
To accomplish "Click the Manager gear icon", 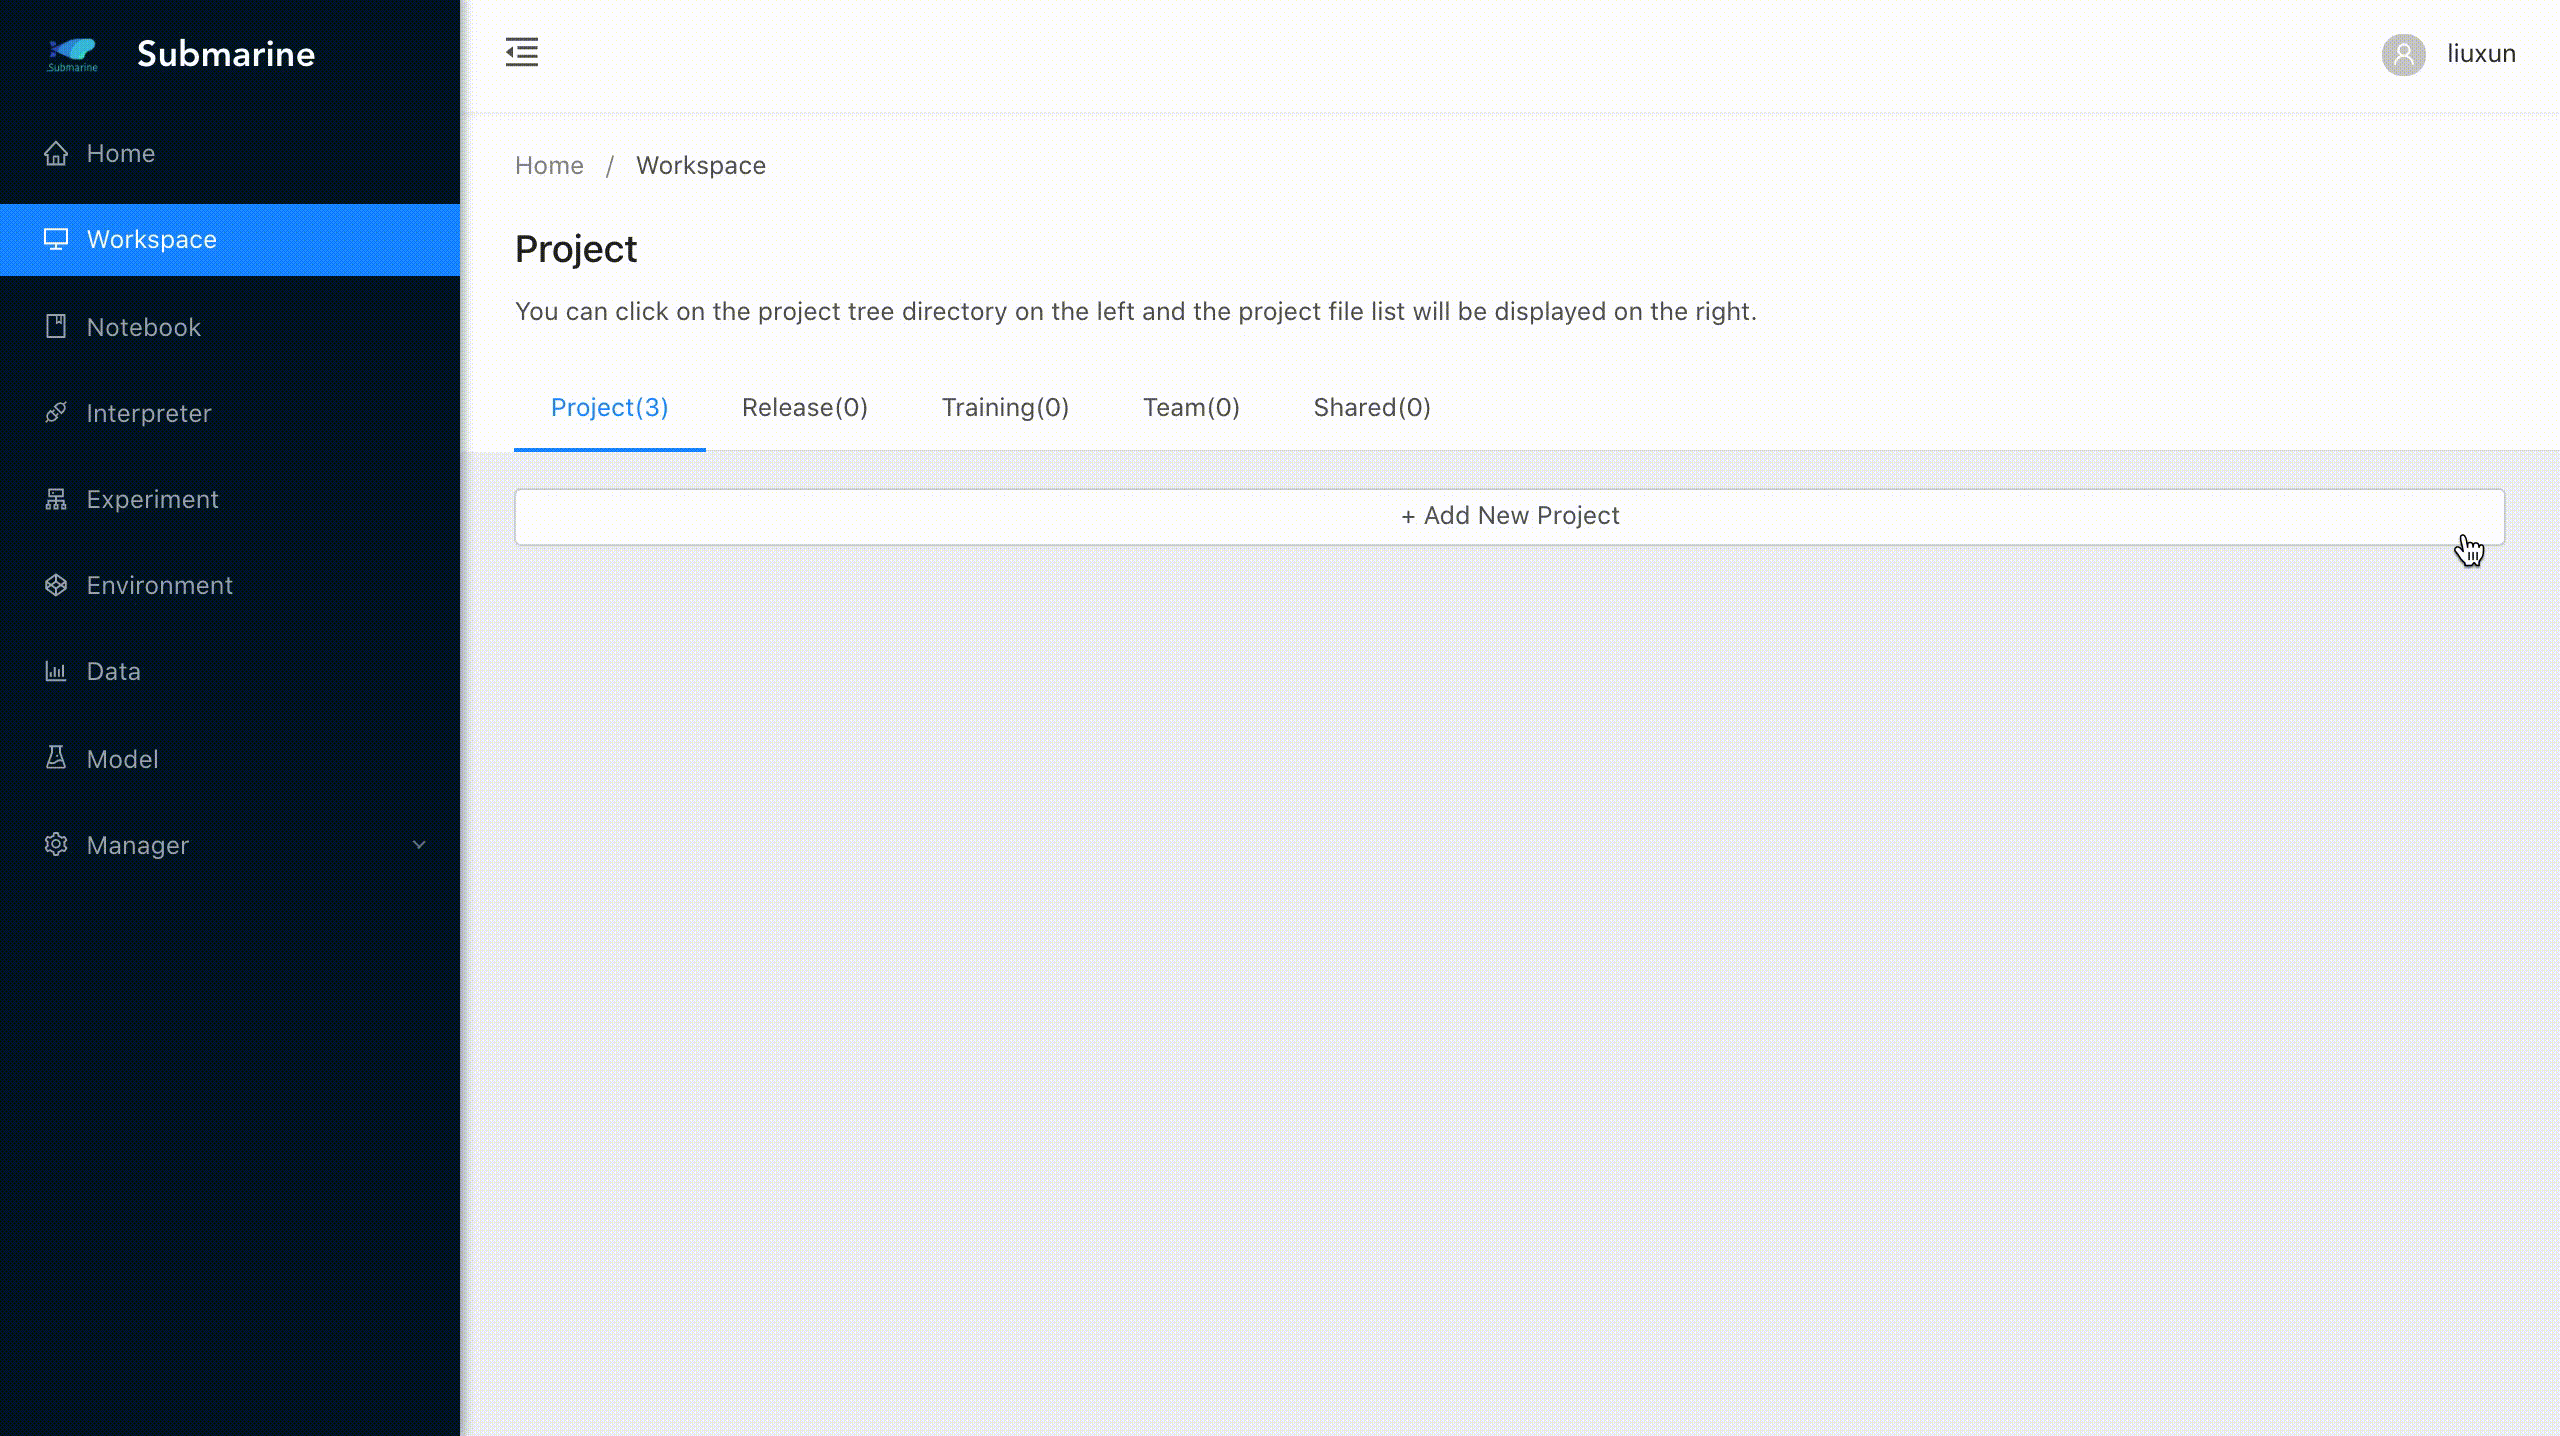I will tap(56, 845).
